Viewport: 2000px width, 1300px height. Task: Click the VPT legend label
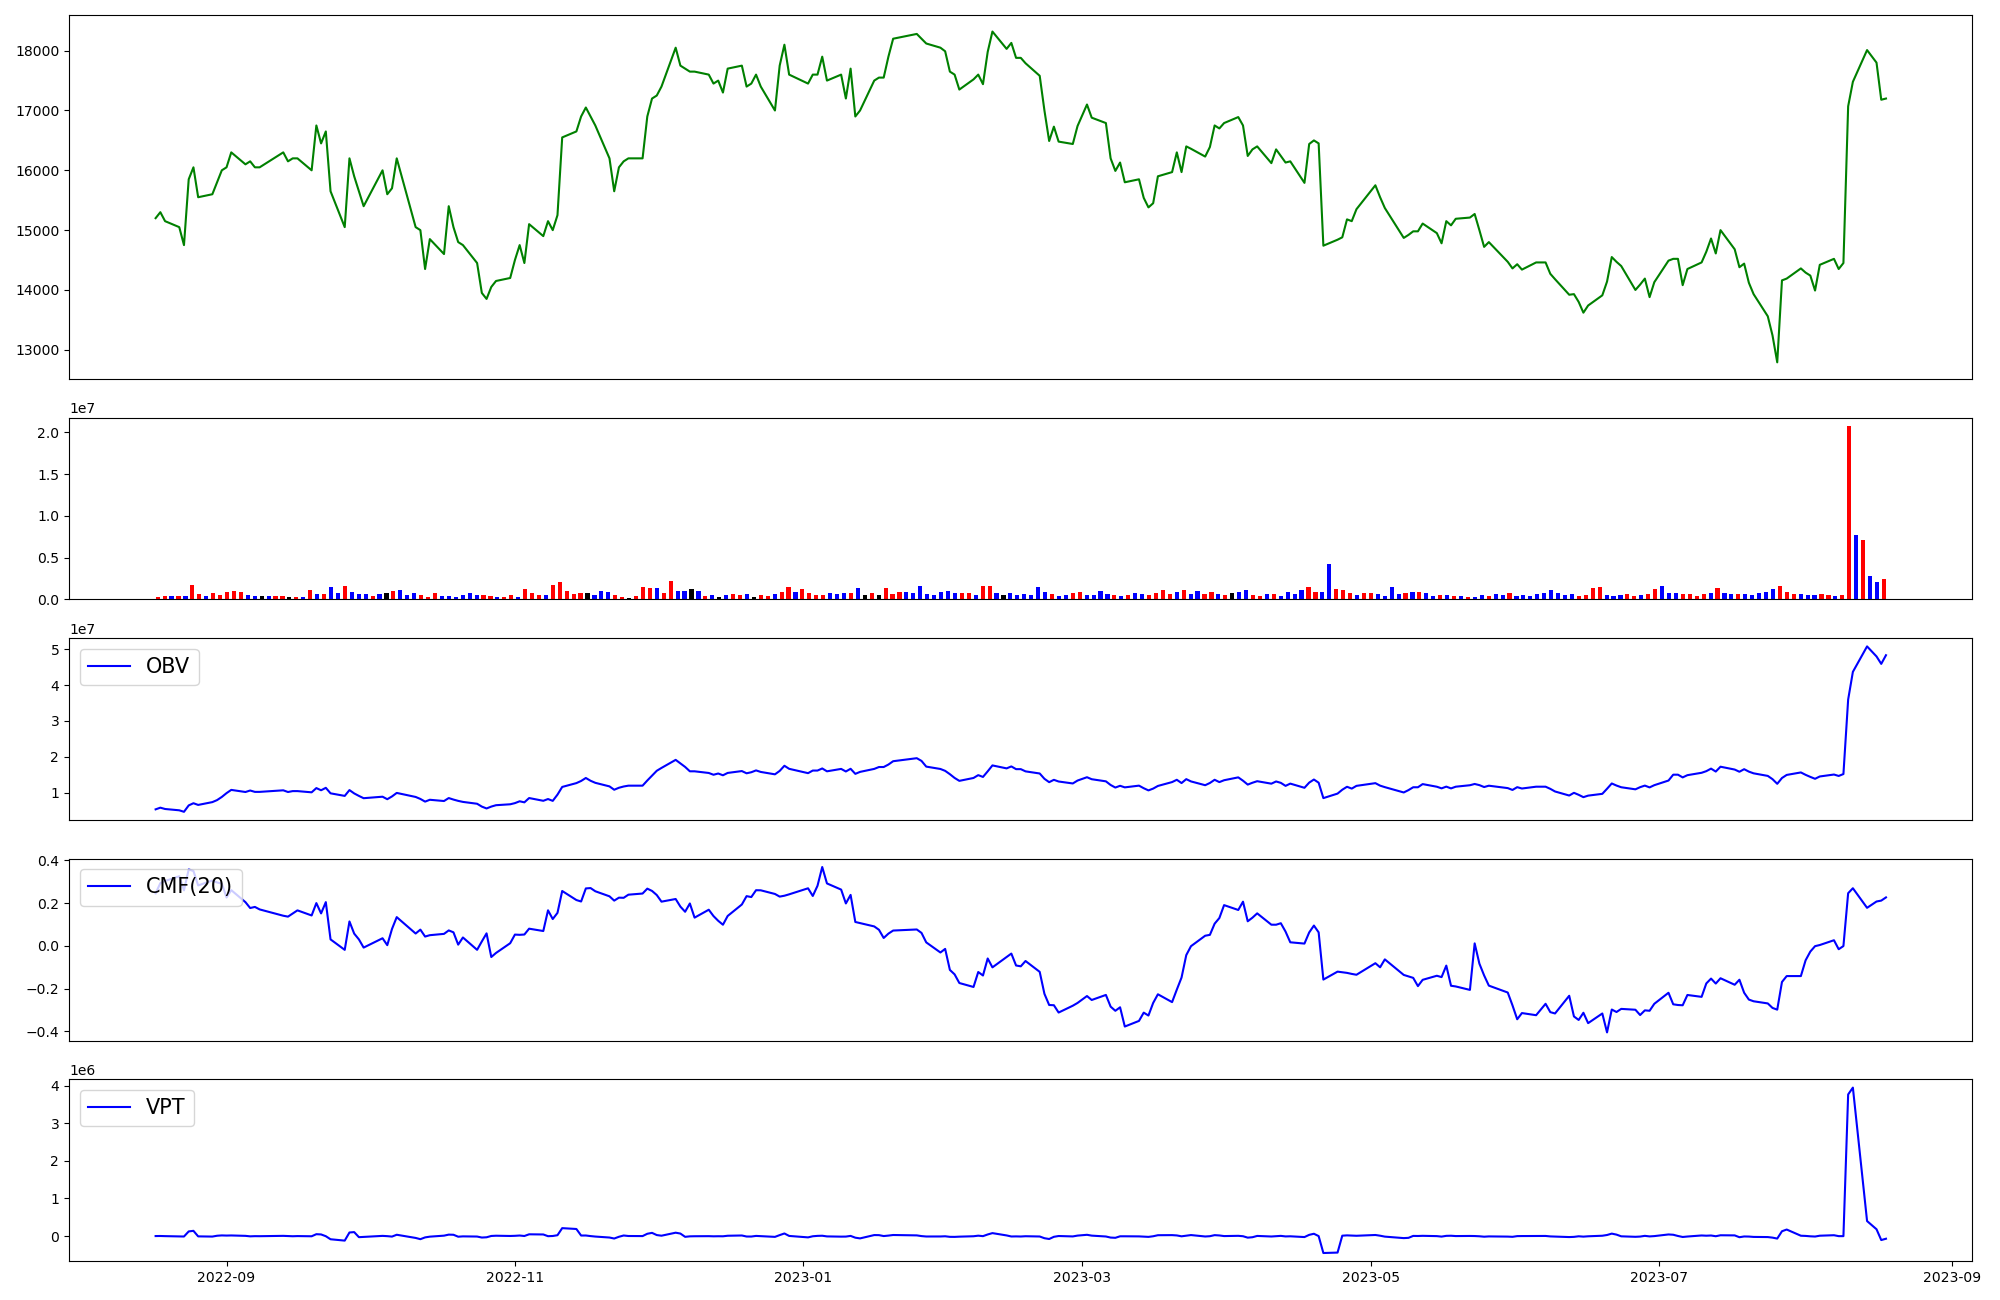coord(165,1107)
